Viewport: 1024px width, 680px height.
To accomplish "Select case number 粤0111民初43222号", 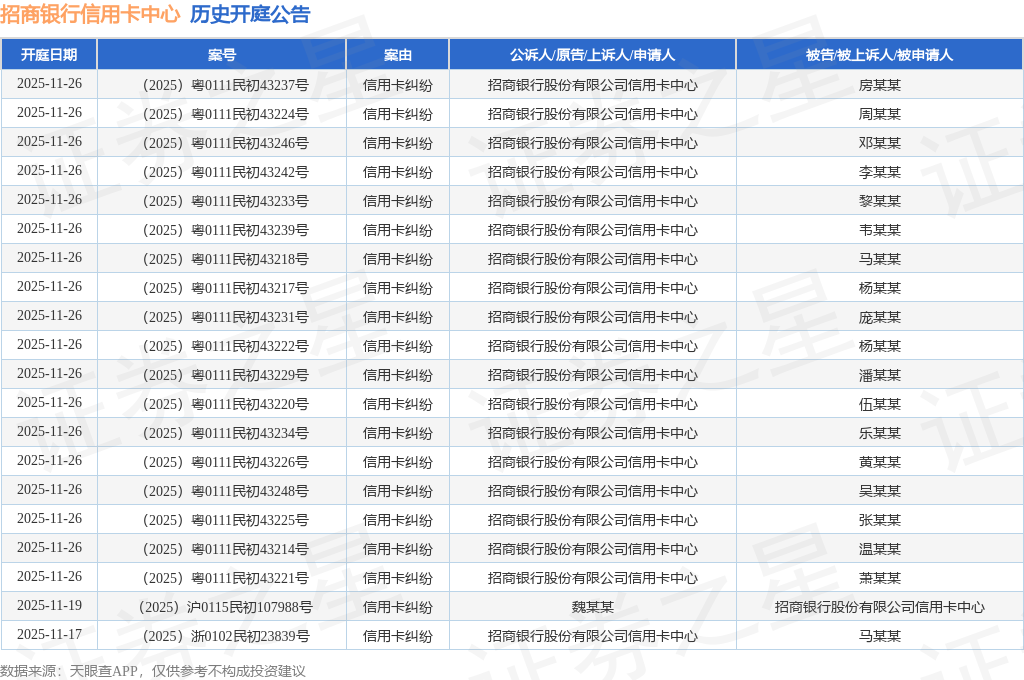I will (x=225, y=346).
